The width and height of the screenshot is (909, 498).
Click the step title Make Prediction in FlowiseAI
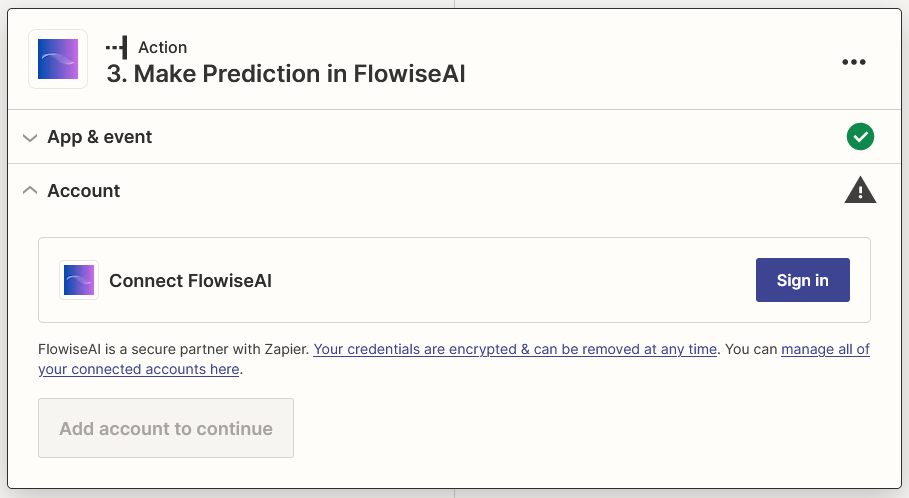pyautogui.click(x=286, y=74)
